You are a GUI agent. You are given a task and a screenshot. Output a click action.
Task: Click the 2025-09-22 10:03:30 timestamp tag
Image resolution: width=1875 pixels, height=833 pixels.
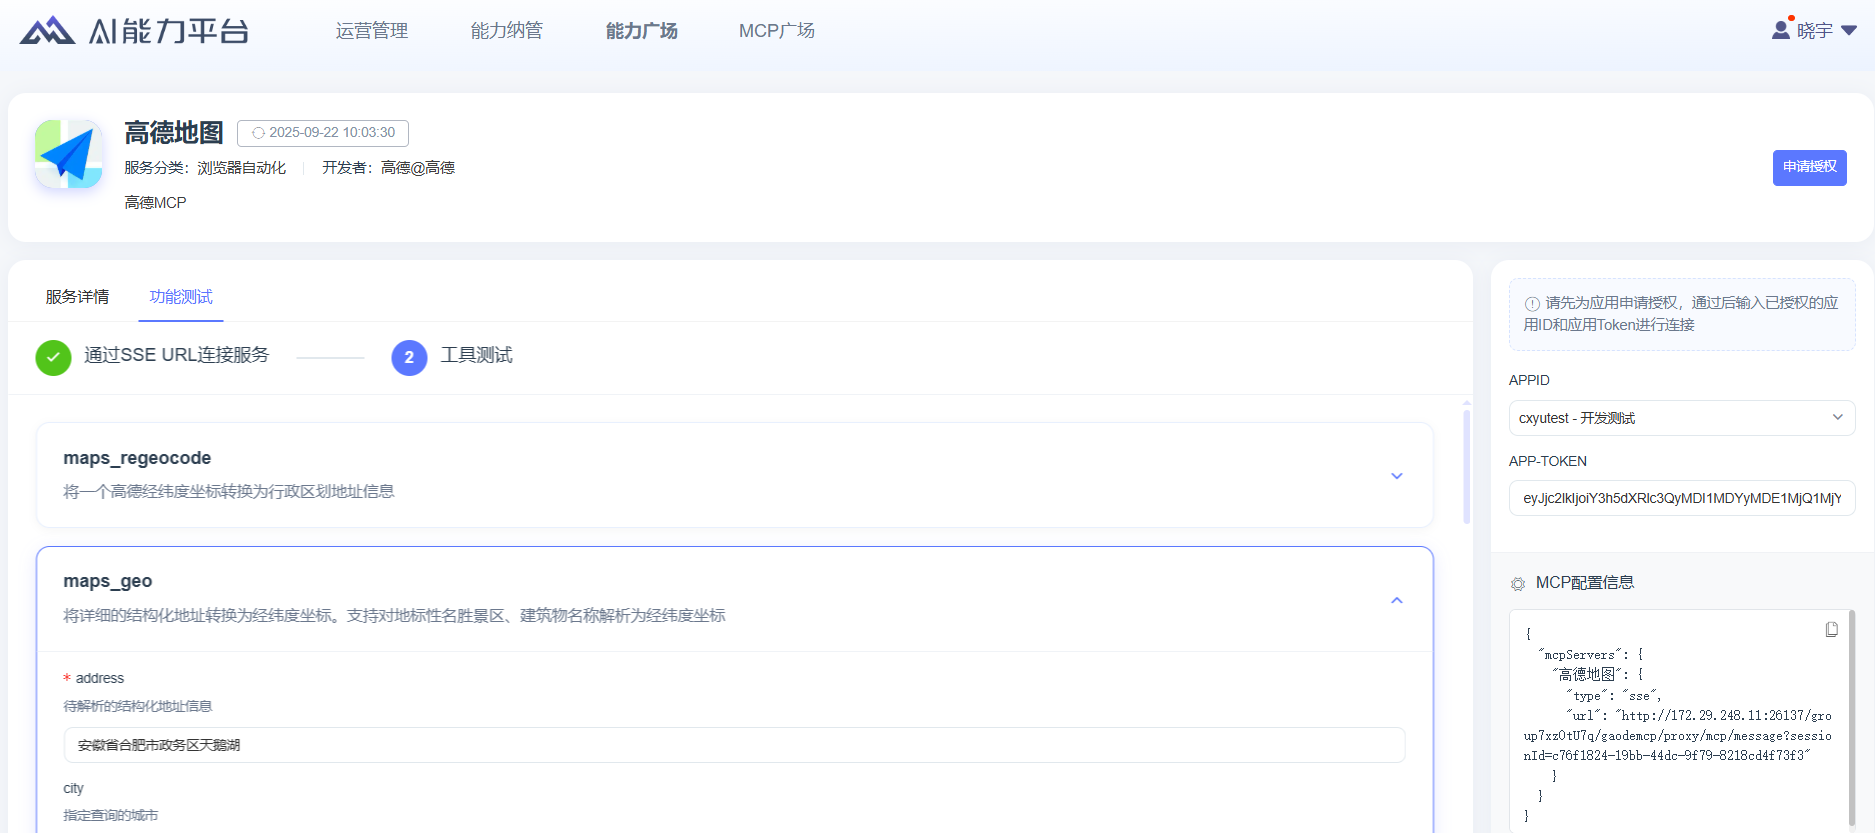[323, 133]
